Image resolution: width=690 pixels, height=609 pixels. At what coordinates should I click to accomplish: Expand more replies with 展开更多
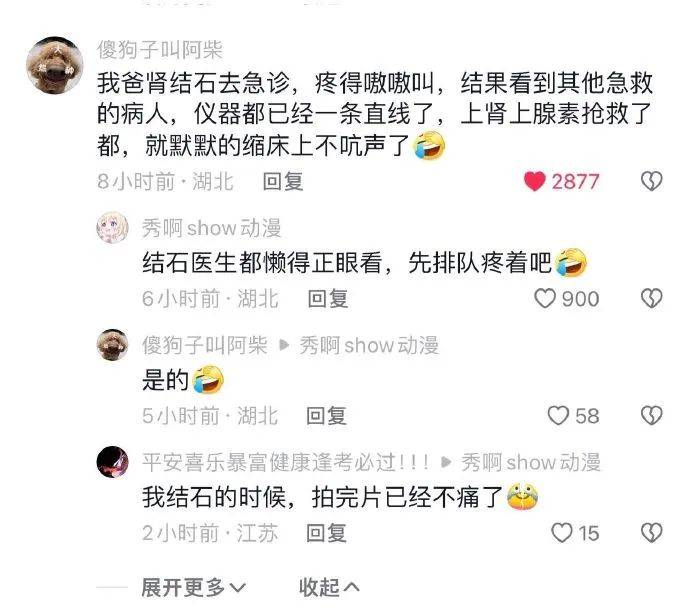194,587
